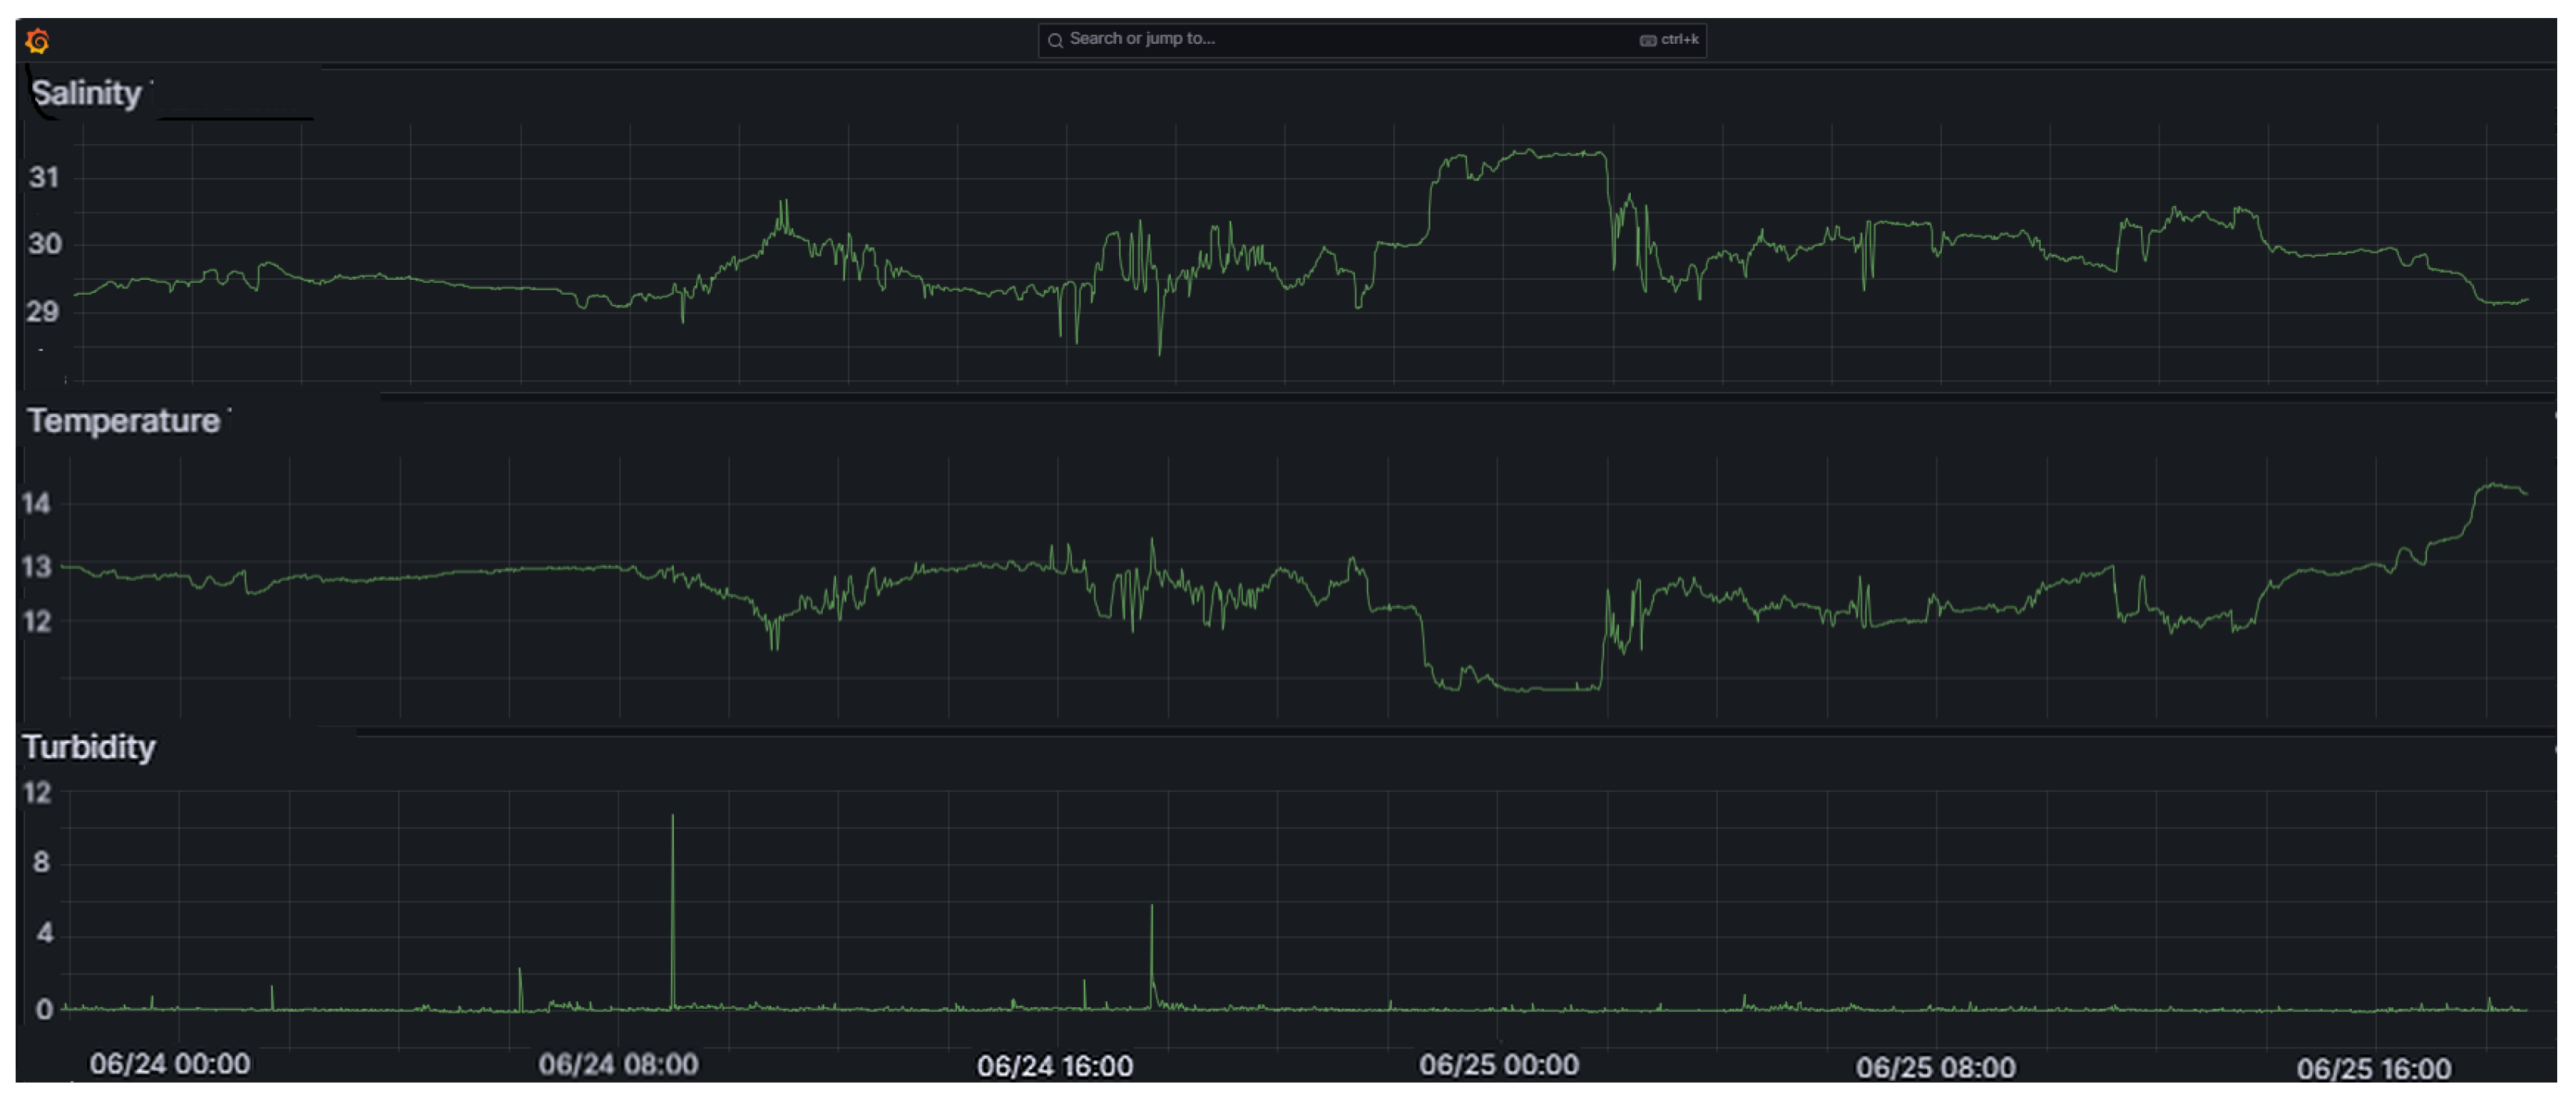Click the Grafana logo icon
The image size is (2576, 1099).
coord(38,41)
